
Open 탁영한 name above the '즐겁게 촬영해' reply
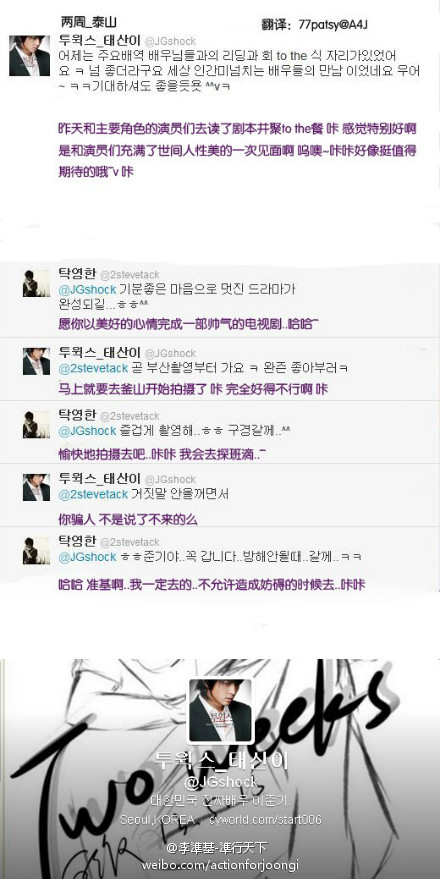pos(77,415)
